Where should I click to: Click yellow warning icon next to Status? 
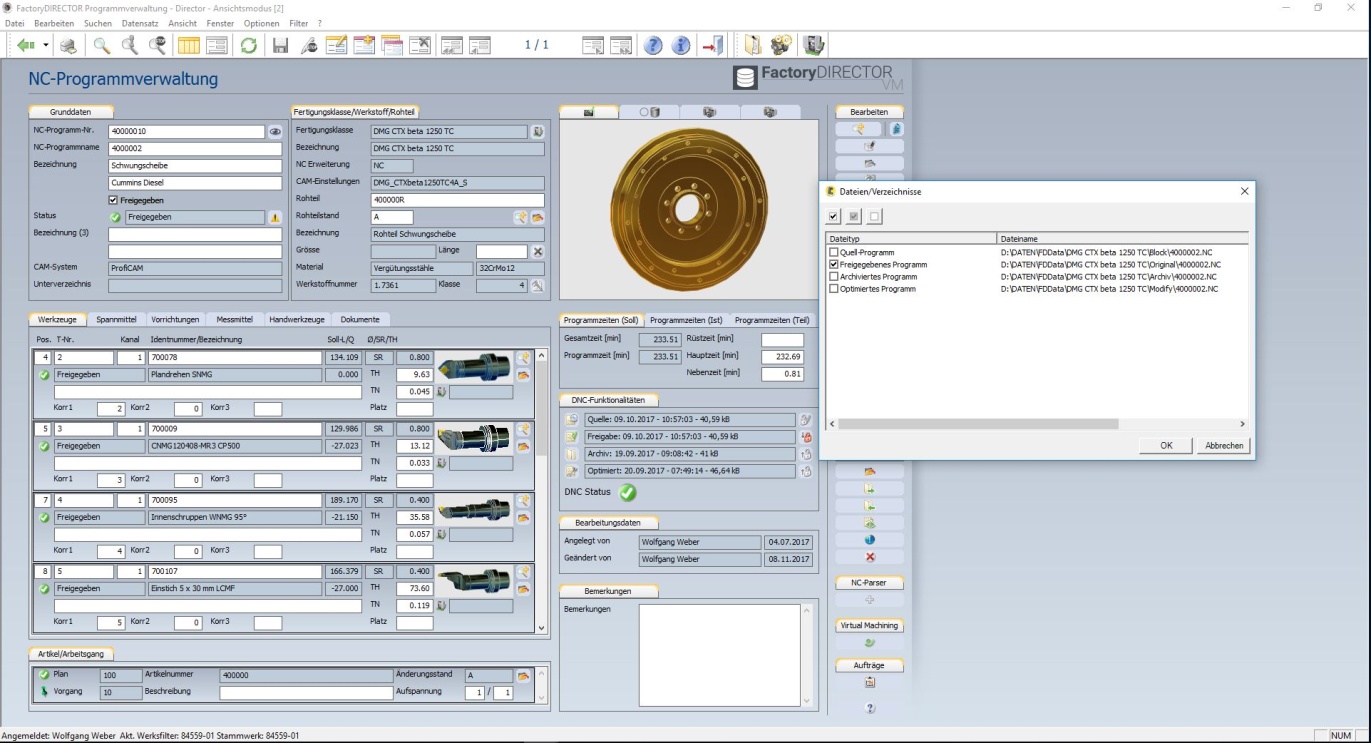tap(275, 217)
